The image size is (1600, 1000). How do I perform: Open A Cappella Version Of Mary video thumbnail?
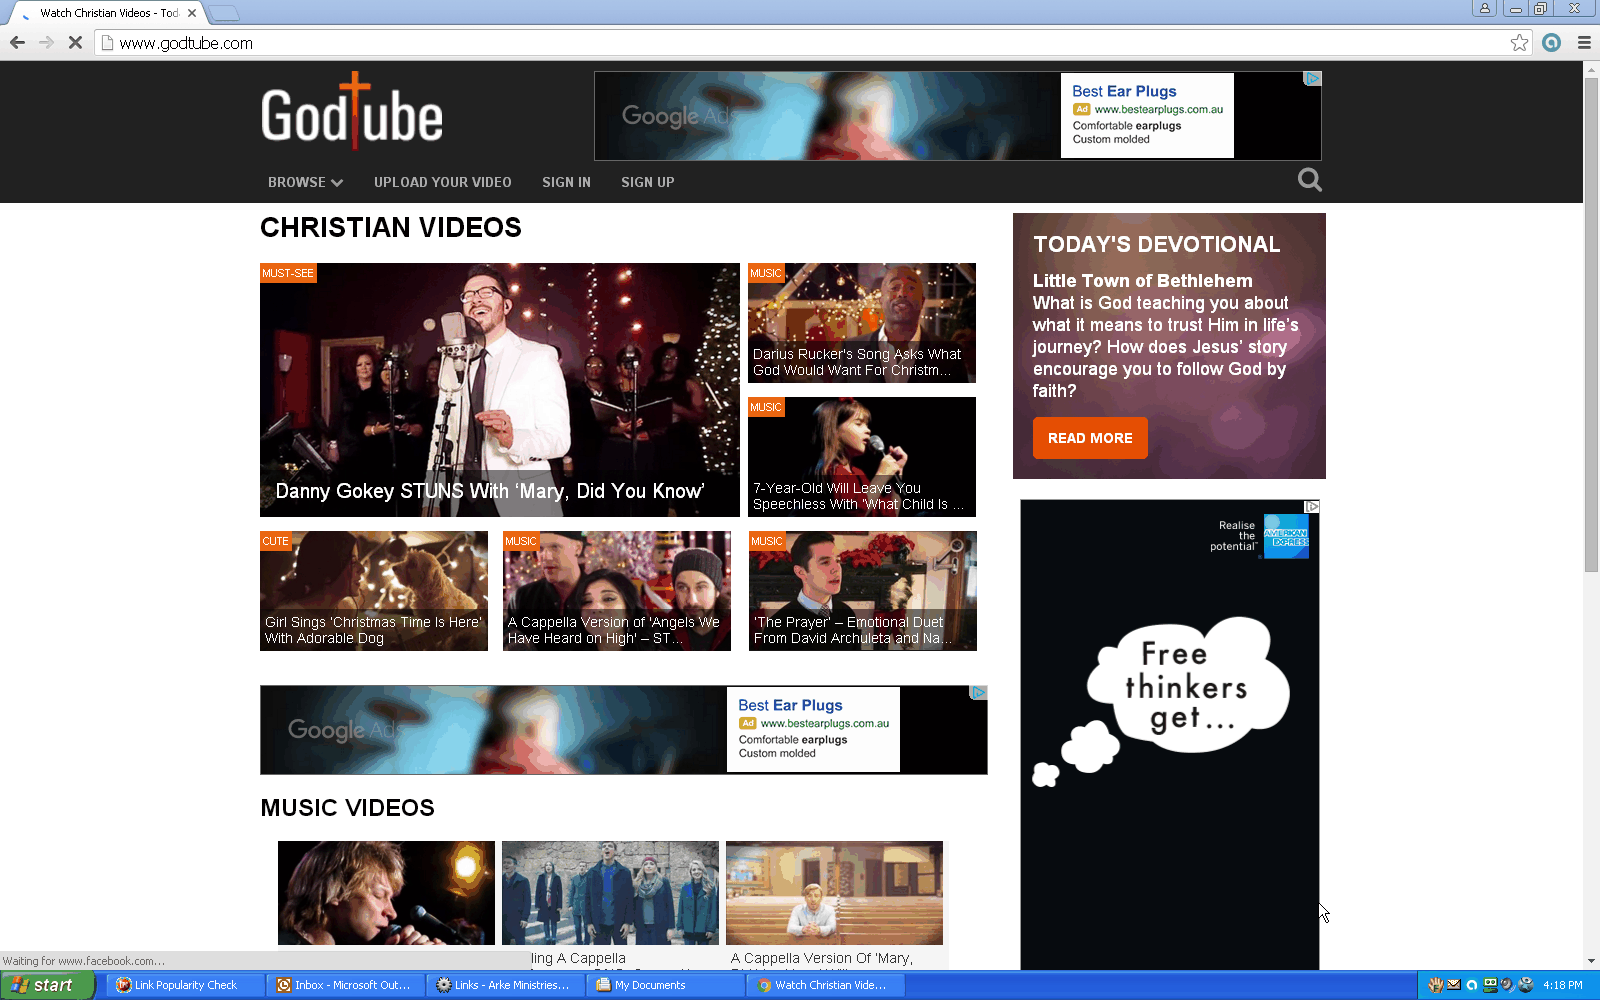[x=834, y=893]
